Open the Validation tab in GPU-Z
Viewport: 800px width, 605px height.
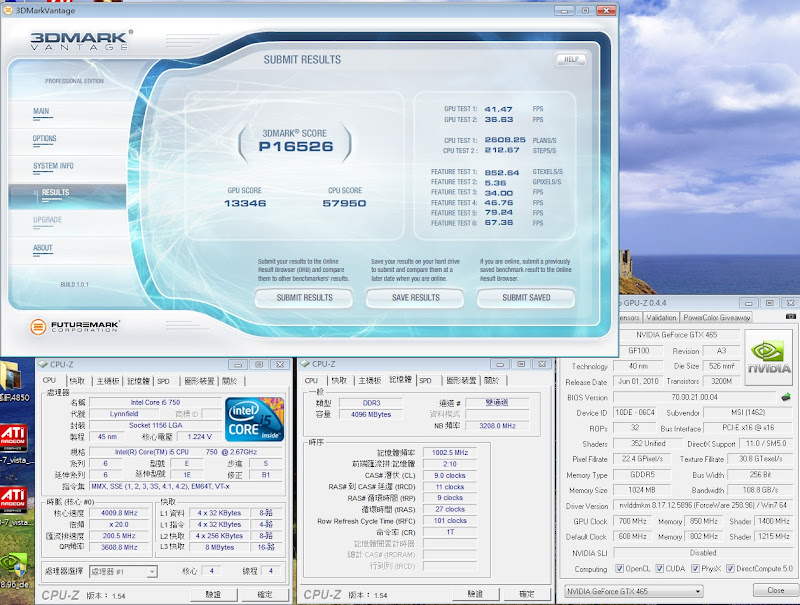[661, 317]
